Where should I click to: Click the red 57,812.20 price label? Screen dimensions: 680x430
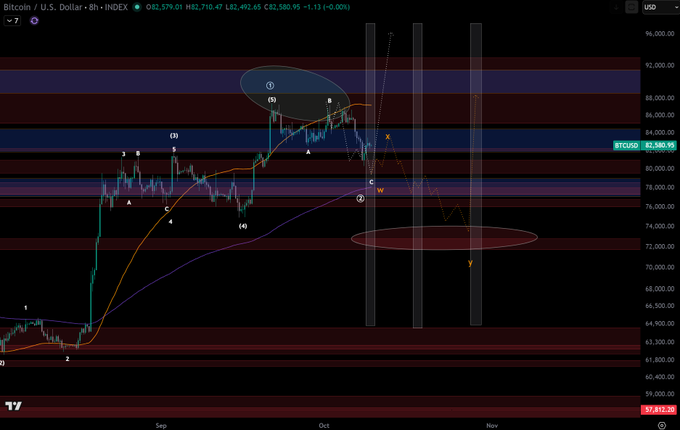[659, 410]
